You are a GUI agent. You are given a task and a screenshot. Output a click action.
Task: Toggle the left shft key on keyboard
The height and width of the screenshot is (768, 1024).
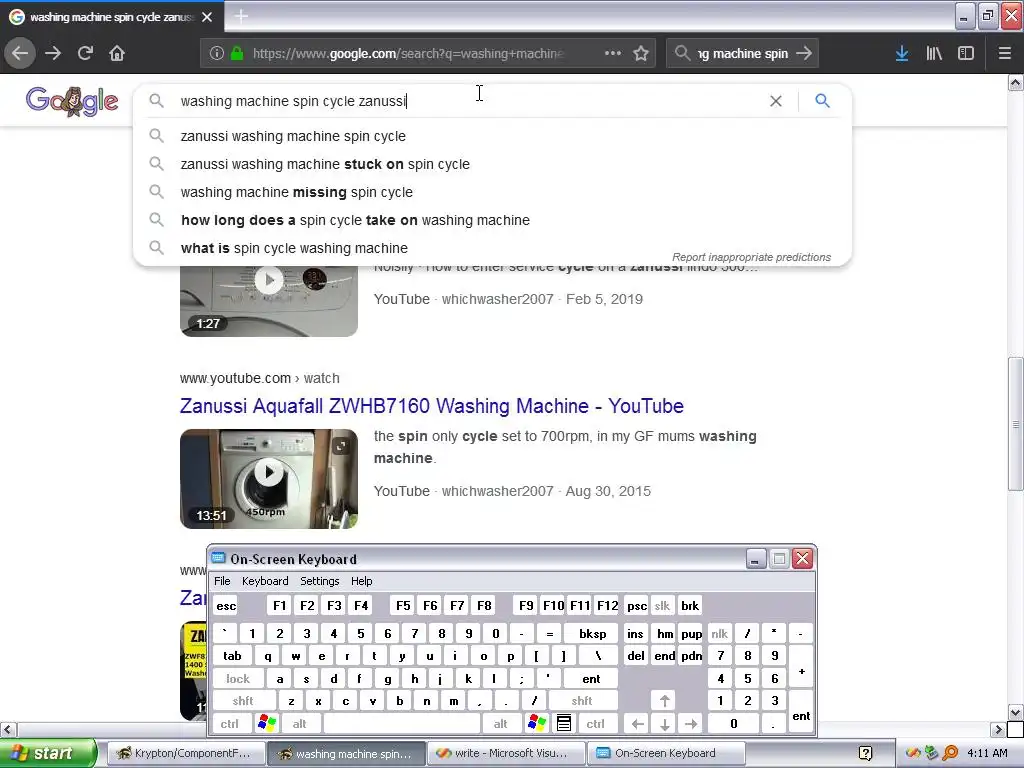pyautogui.click(x=243, y=701)
